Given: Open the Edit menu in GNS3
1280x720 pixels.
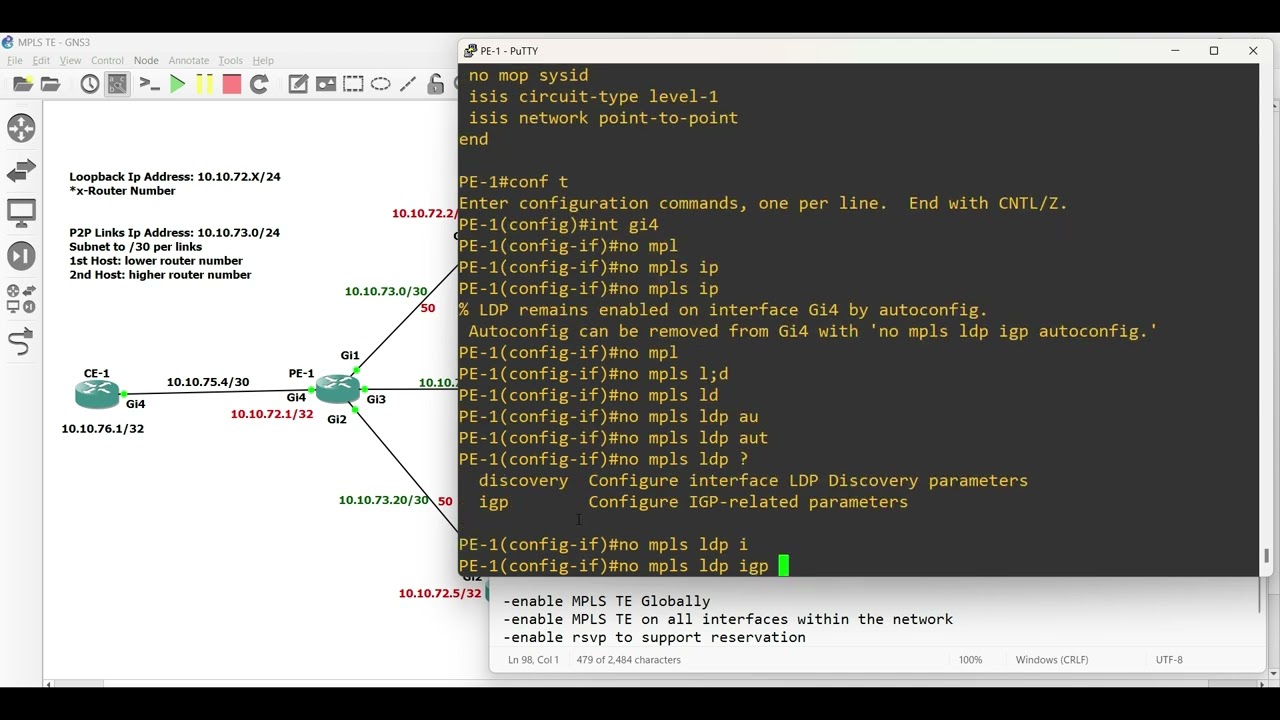Looking at the screenshot, I should tap(41, 61).
